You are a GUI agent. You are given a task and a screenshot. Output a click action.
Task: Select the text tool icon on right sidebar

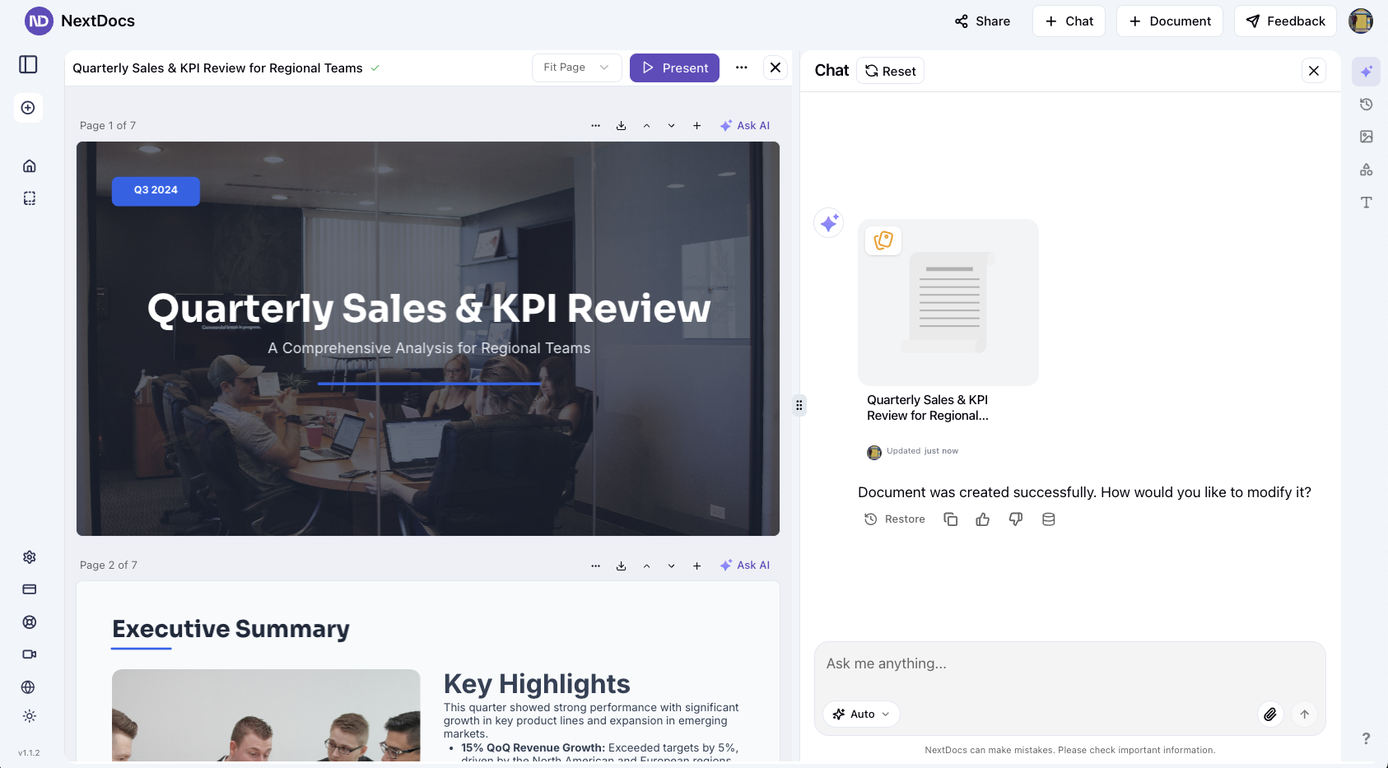coord(1366,202)
